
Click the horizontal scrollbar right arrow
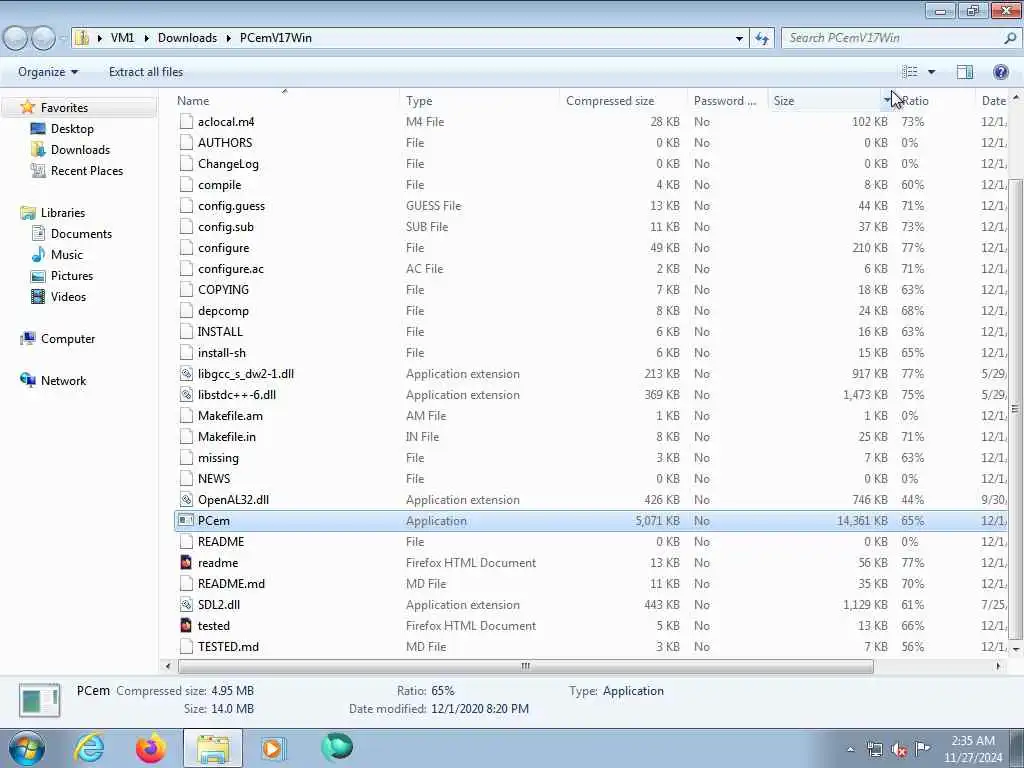998,666
